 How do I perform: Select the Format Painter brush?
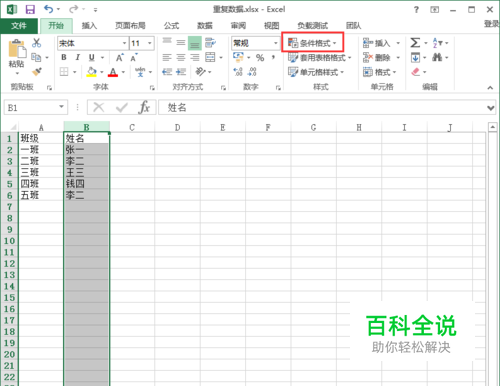tap(36, 71)
